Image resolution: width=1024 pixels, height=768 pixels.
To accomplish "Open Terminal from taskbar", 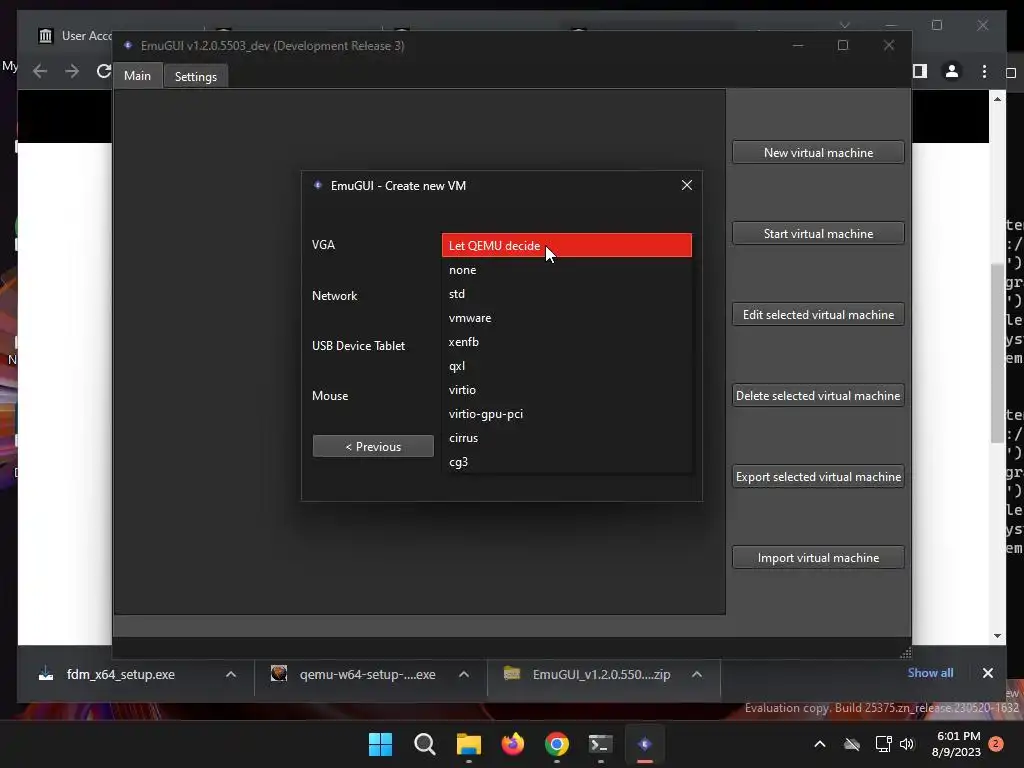I will [x=600, y=744].
